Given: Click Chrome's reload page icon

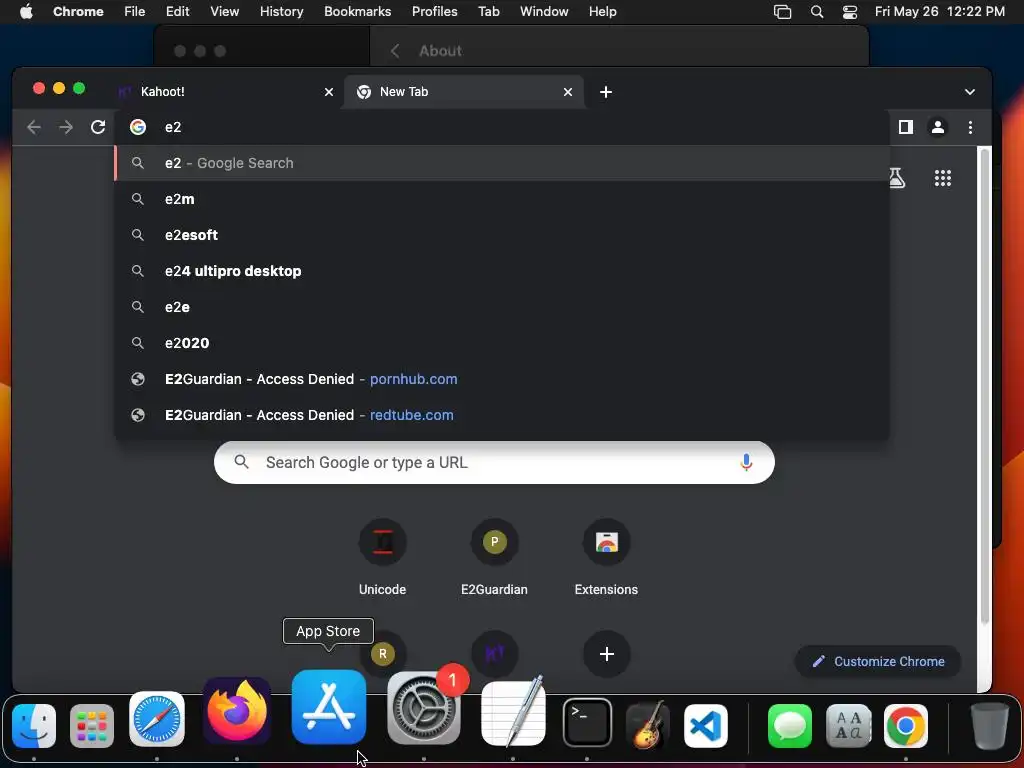Looking at the screenshot, I should click(x=98, y=127).
